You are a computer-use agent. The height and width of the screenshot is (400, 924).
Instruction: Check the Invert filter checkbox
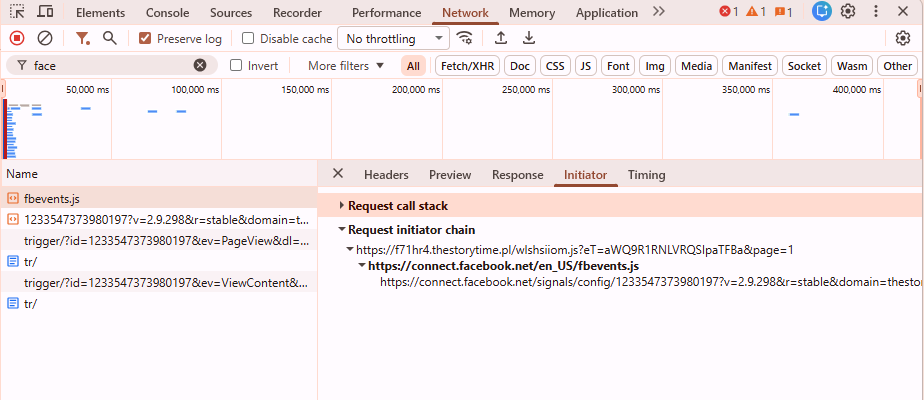pyautogui.click(x=236, y=65)
